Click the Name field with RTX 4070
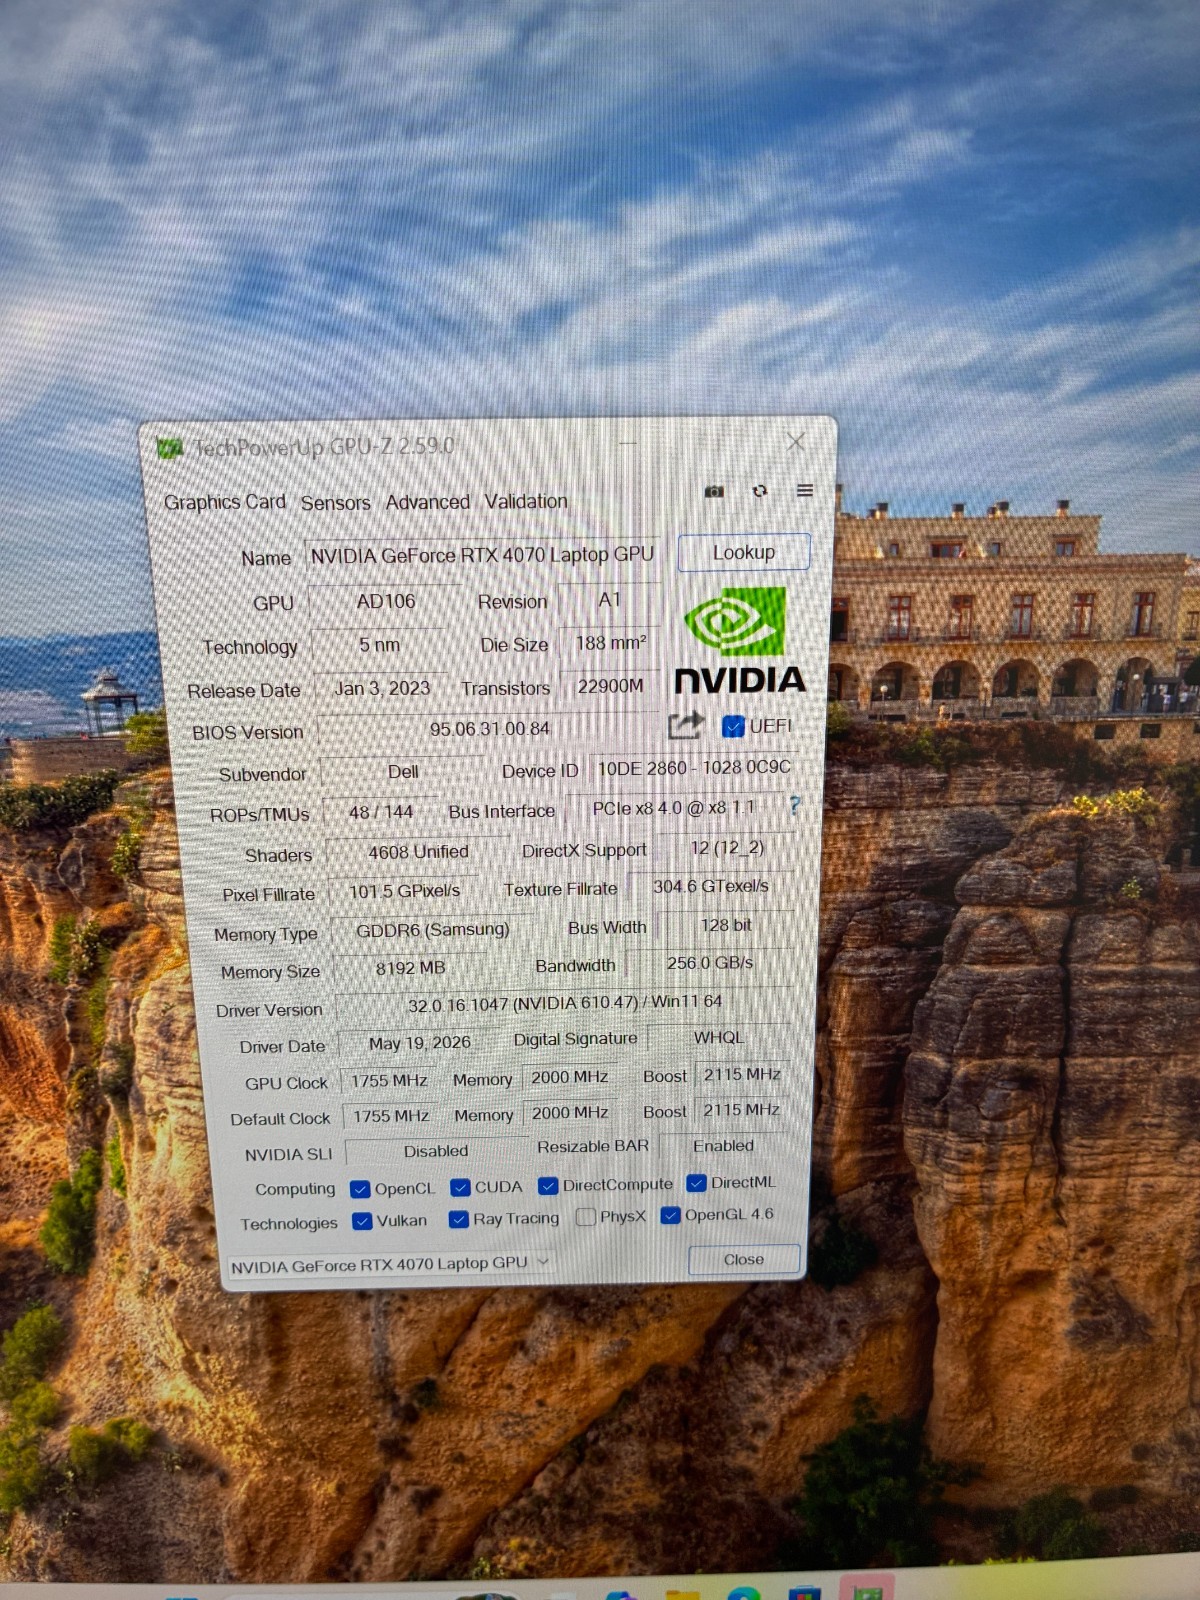 point(482,555)
